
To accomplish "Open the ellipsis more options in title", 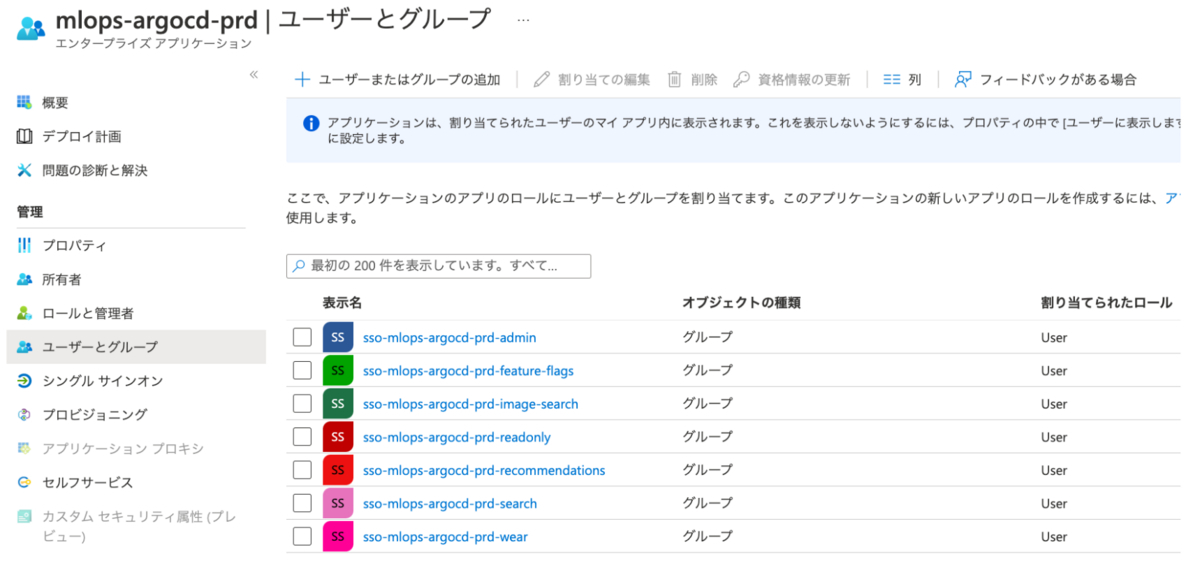I will (524, 19).
